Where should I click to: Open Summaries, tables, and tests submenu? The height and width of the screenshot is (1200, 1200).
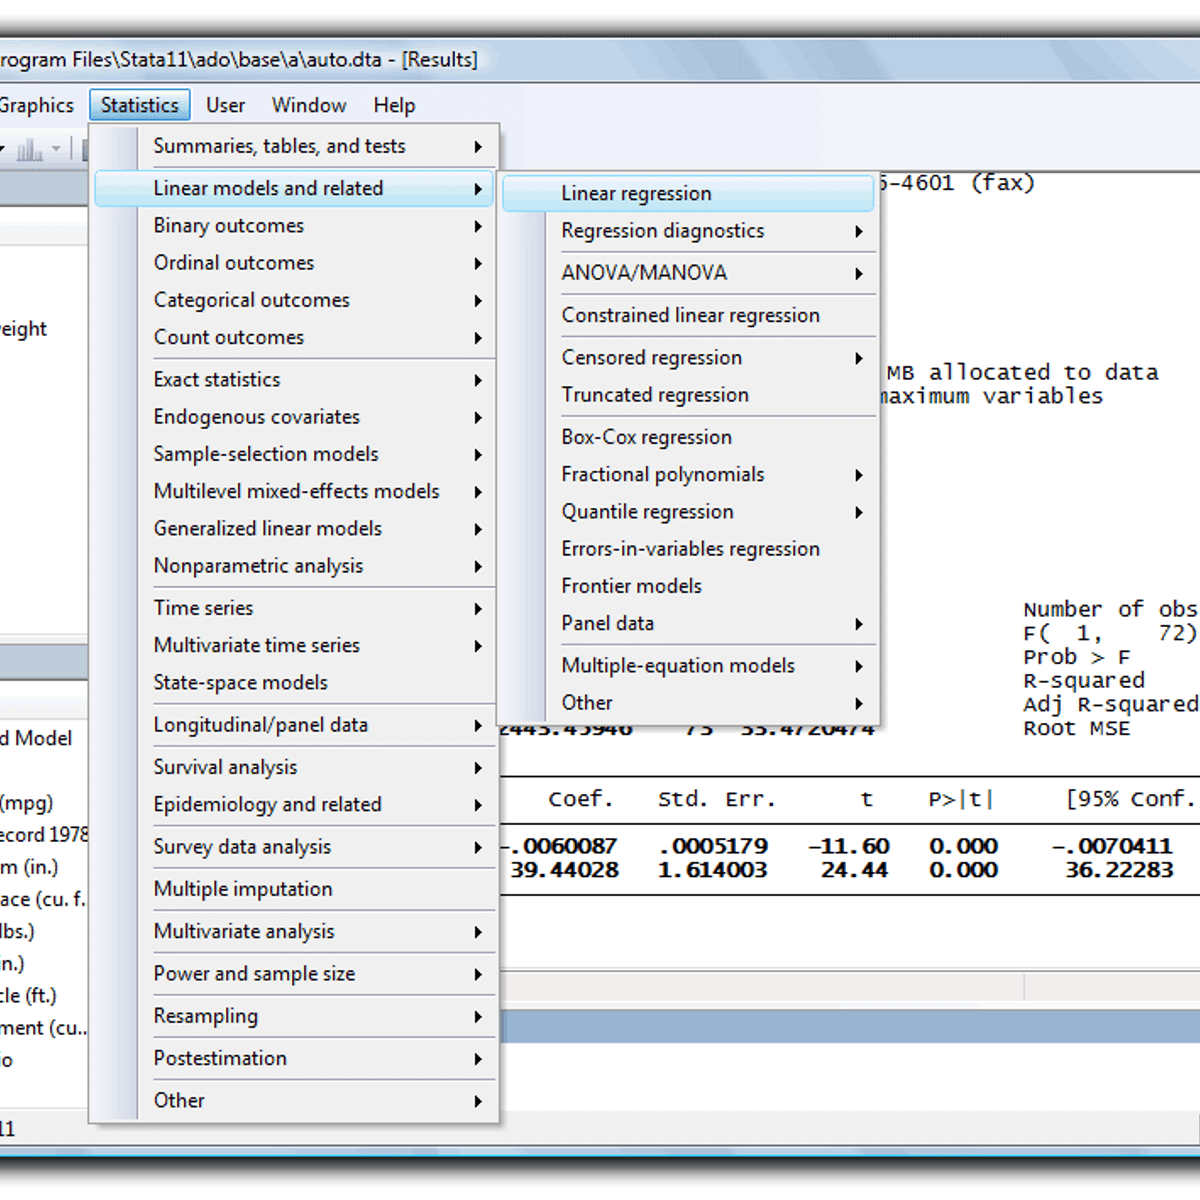coord(279,146)
